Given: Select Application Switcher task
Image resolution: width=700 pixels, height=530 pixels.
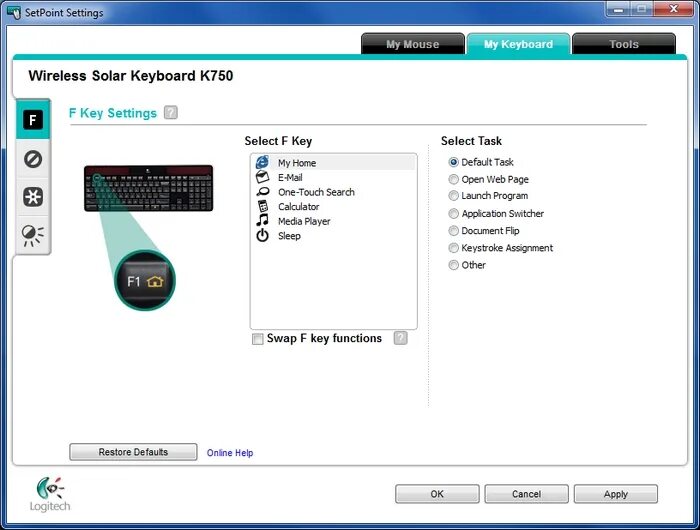Looking at the screenshot, I should (454, 214).
